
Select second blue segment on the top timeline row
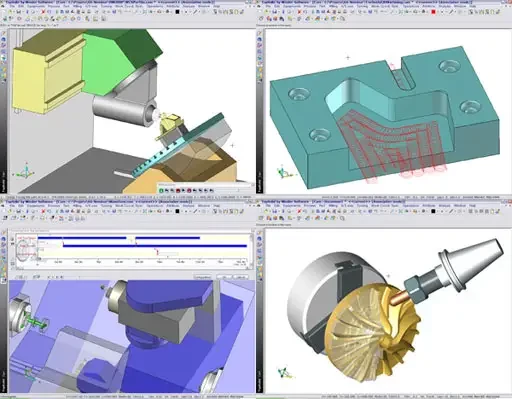(168, 238)
